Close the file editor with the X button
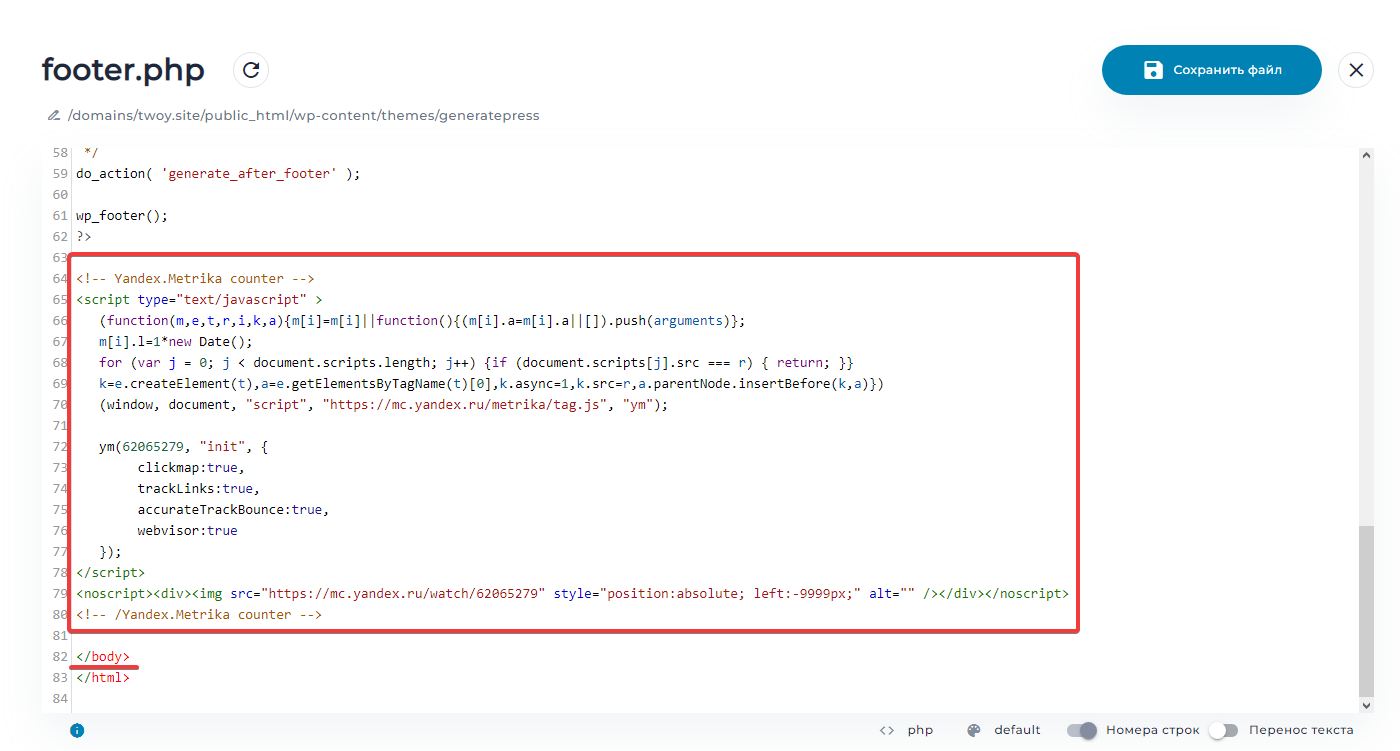The image size is (1400, 751). coord(1356,70)
